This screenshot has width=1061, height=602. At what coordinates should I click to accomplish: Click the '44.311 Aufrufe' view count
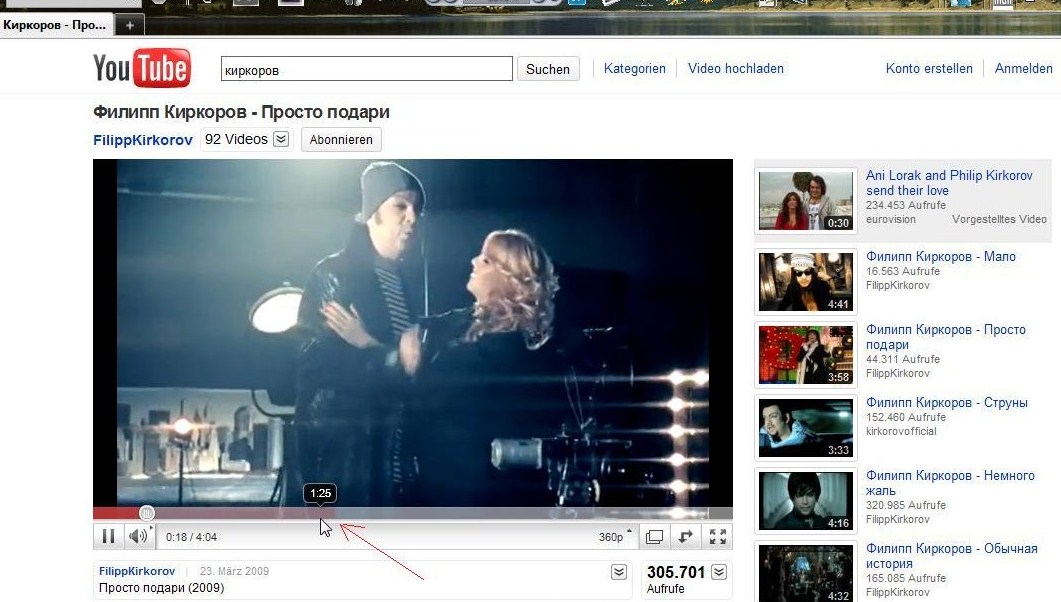click(903, 359)
